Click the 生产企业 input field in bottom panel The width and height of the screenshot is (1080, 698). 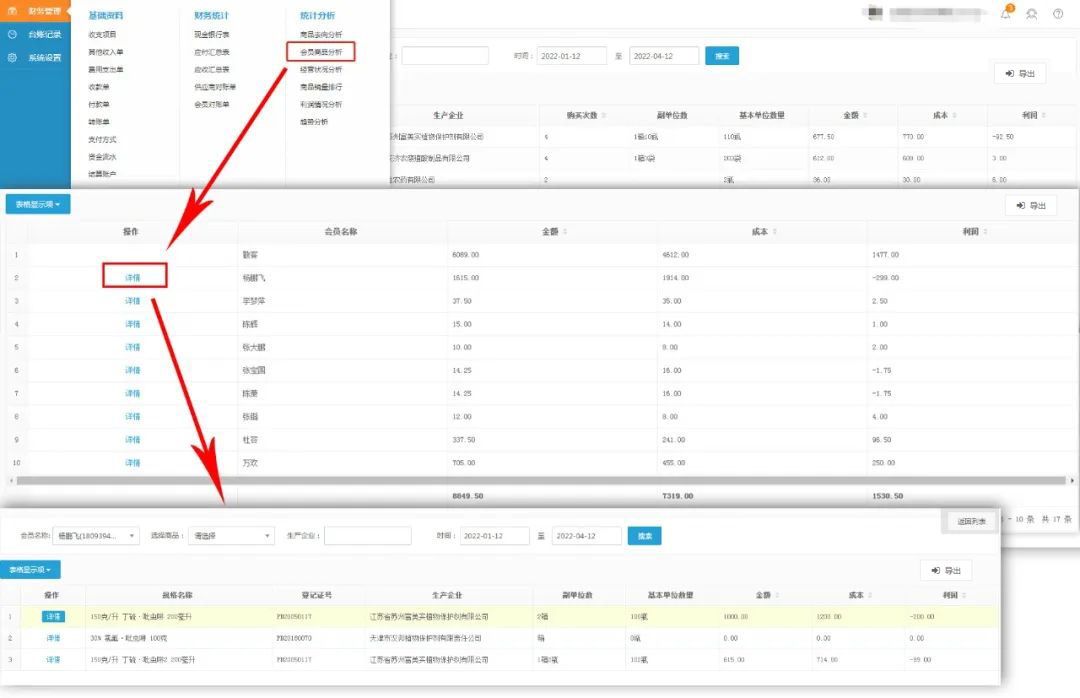click(367, 536)
